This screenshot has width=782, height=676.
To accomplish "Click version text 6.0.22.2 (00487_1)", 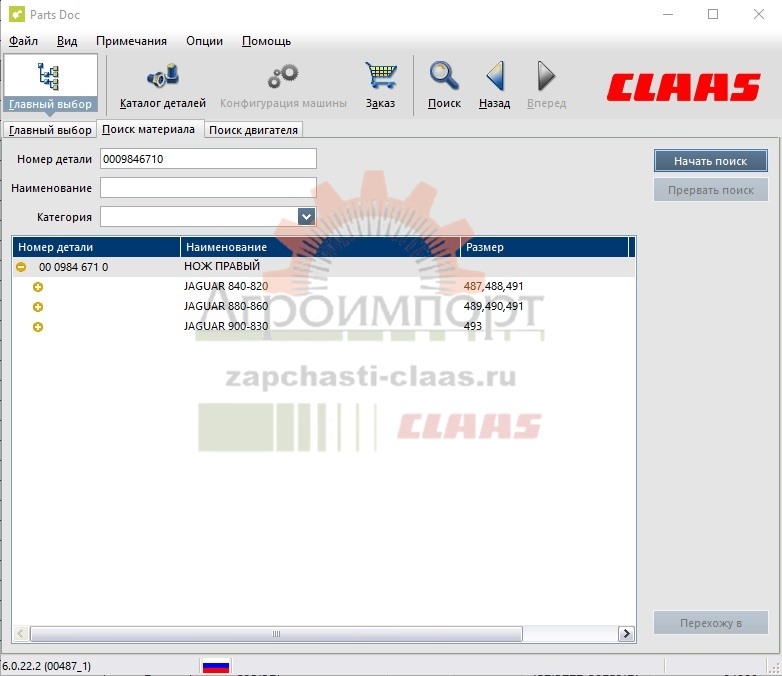I will (x=47, y=666).
